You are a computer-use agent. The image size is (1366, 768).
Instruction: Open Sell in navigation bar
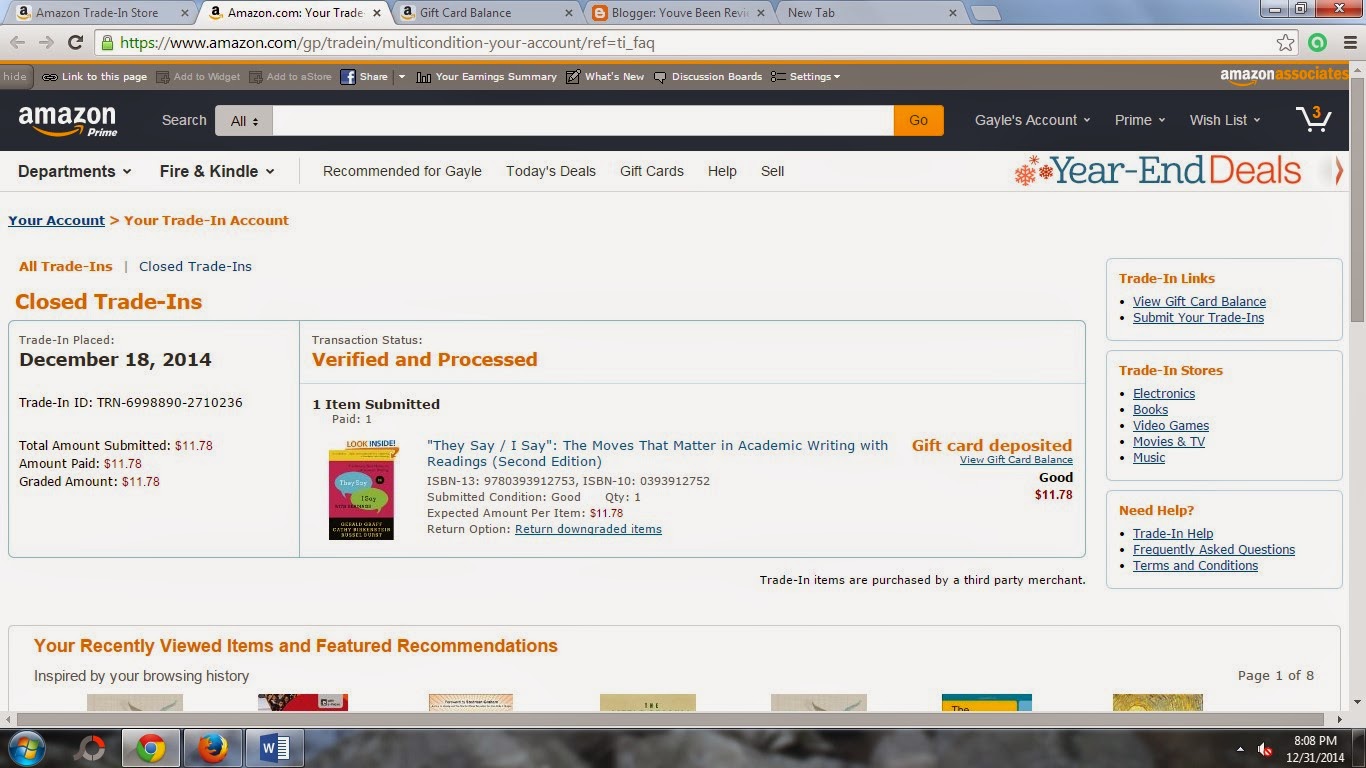pos(772,171)
